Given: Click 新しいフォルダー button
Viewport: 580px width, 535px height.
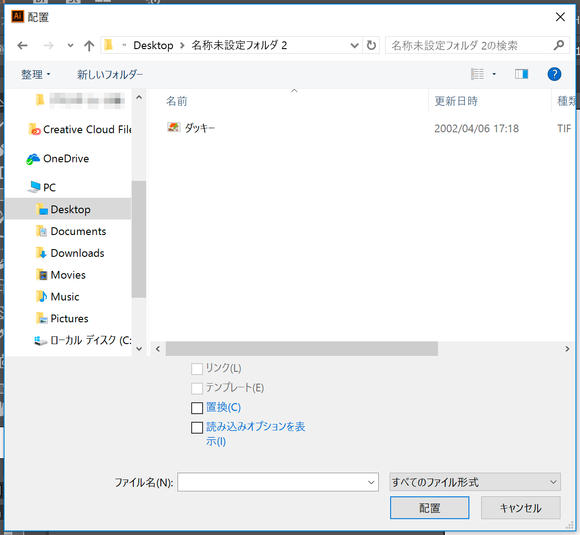Looking at the screenshot, I should [110, 74].
